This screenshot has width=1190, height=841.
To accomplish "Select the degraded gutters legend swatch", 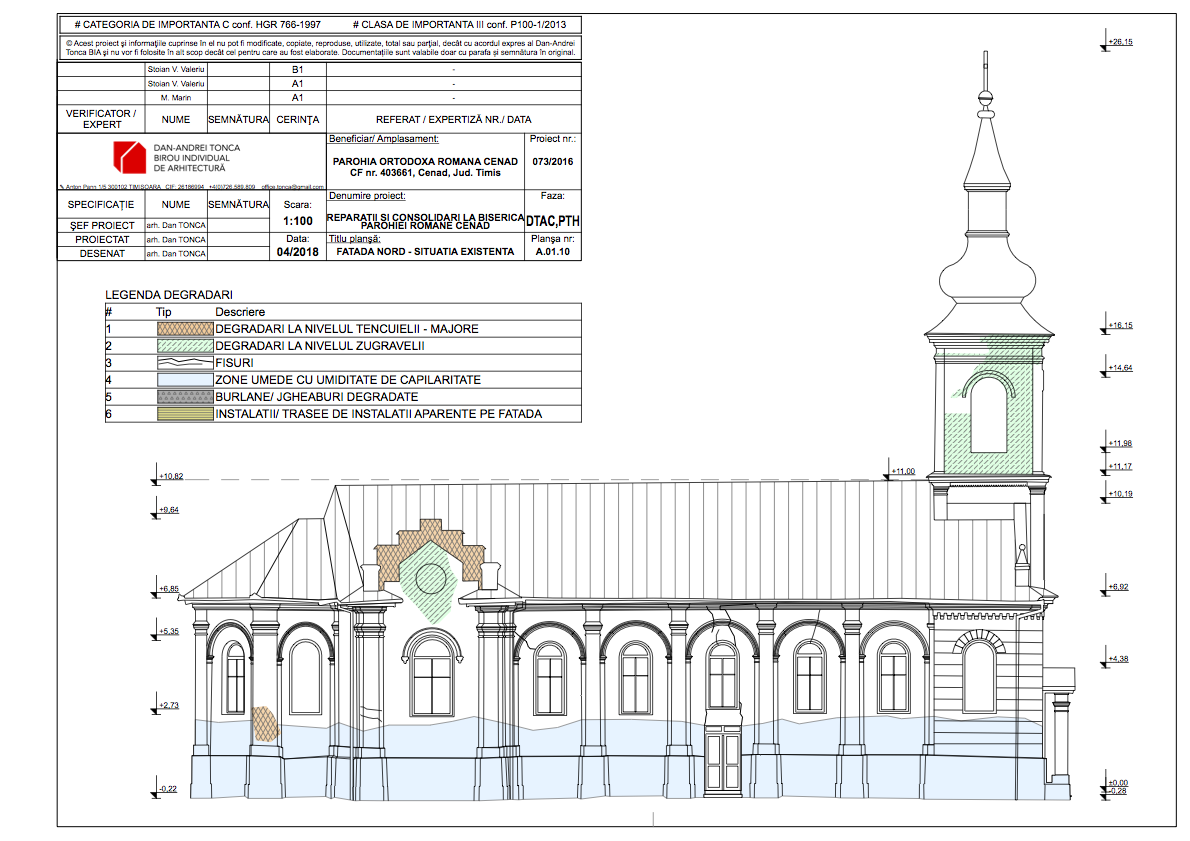I will pos(184,397).
